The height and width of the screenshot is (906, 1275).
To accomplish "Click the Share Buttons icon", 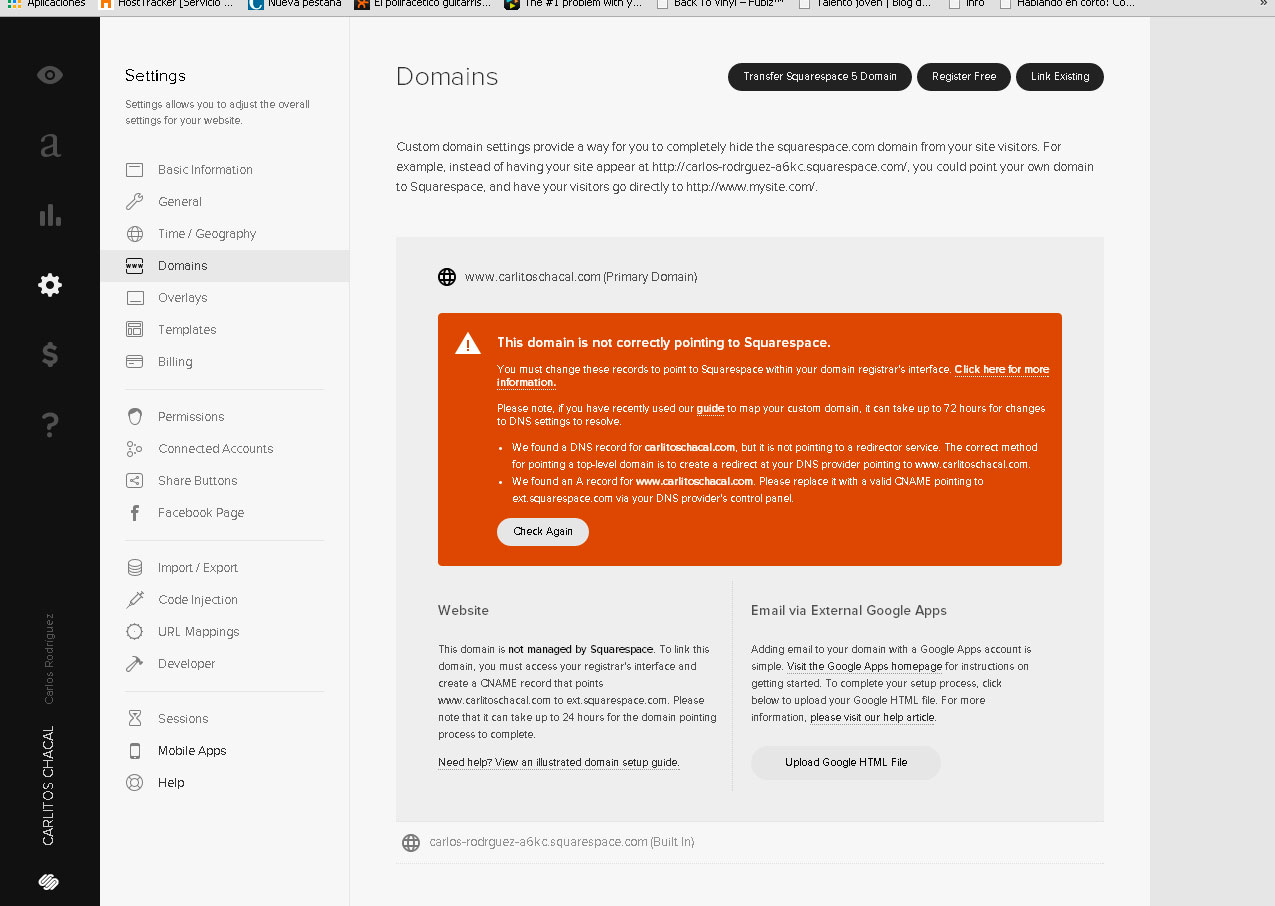I will pyautogui.click(x=135, y=481).
